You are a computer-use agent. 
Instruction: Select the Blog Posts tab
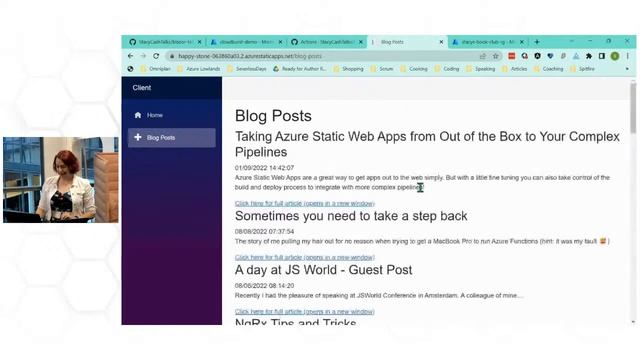406,42
